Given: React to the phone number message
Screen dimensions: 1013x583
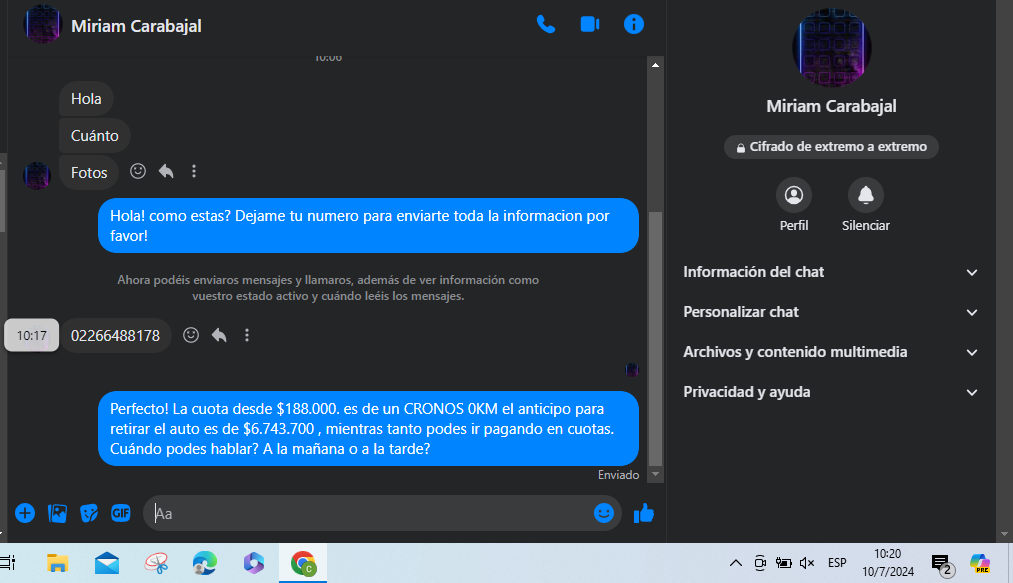Looking at the screenshot, I should click(x=191, y=335).
